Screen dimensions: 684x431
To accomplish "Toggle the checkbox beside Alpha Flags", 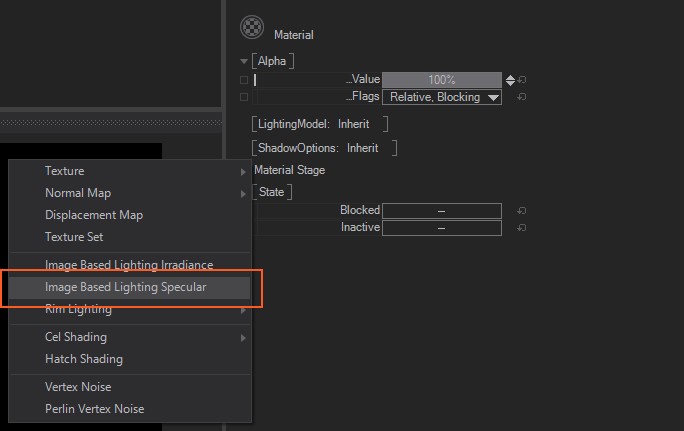I will (x=244, y=97).
